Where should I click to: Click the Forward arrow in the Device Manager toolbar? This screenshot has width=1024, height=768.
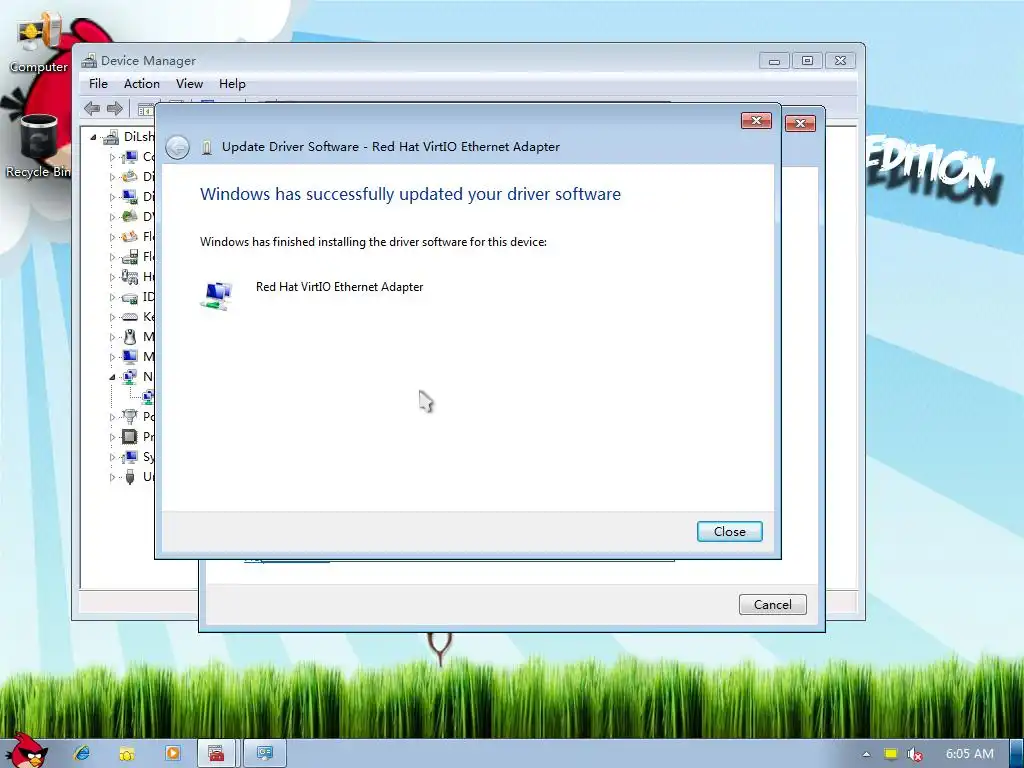click(x=115, y=108)
